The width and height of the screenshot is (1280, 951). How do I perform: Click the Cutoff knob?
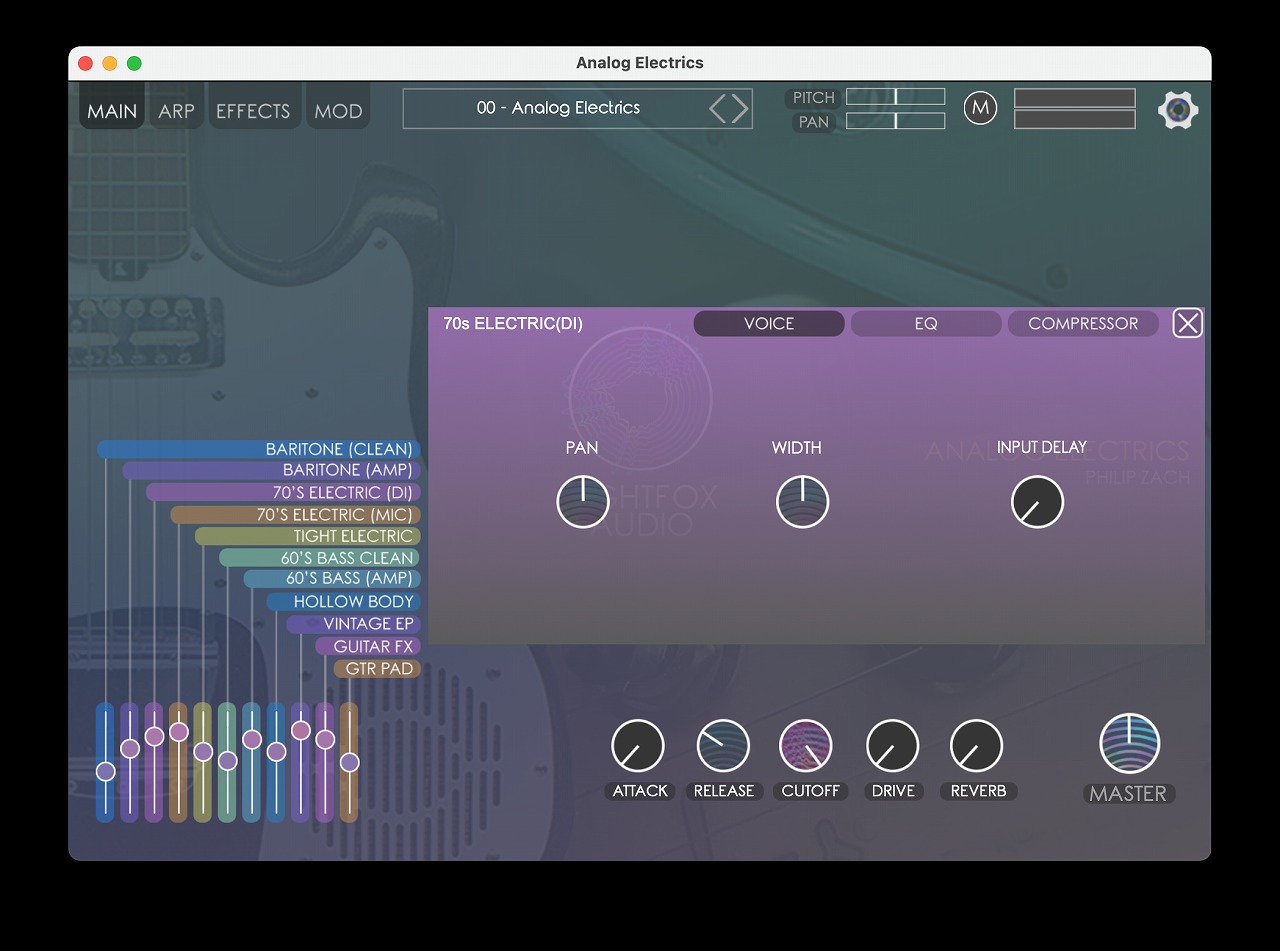pyautogui.click(x=805, y=746)
